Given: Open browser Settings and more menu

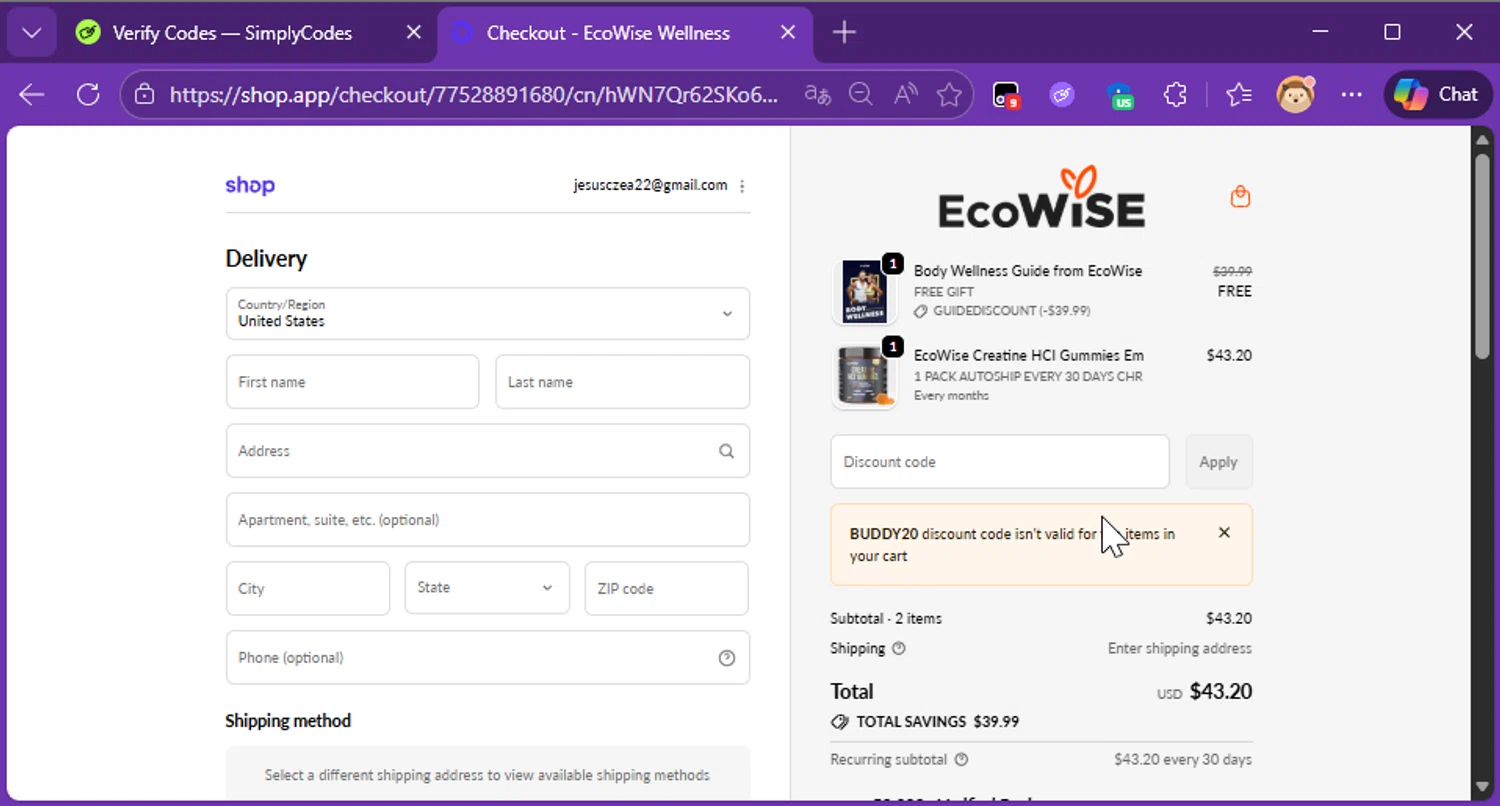Looking at the screenshot, I should (x=1352, y=95).
